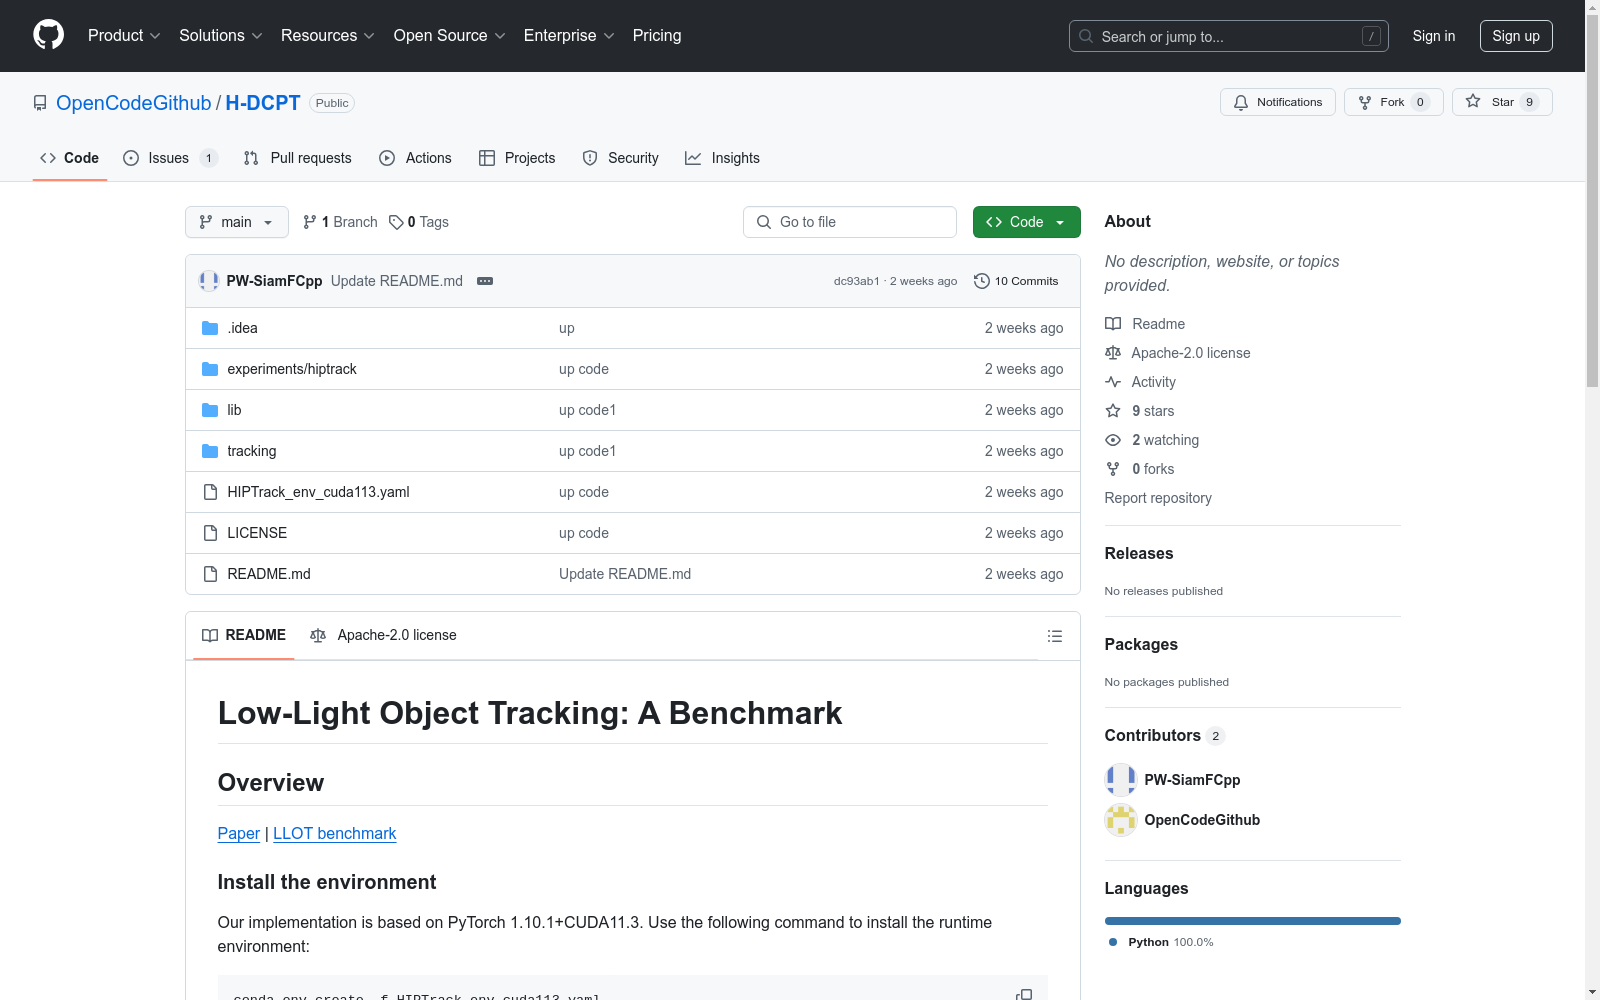Click the file icon for HIPTrack_env_cuda113.yaml
The width and height of the screenshot is (1600, 1000).
(x=210, y=492)
